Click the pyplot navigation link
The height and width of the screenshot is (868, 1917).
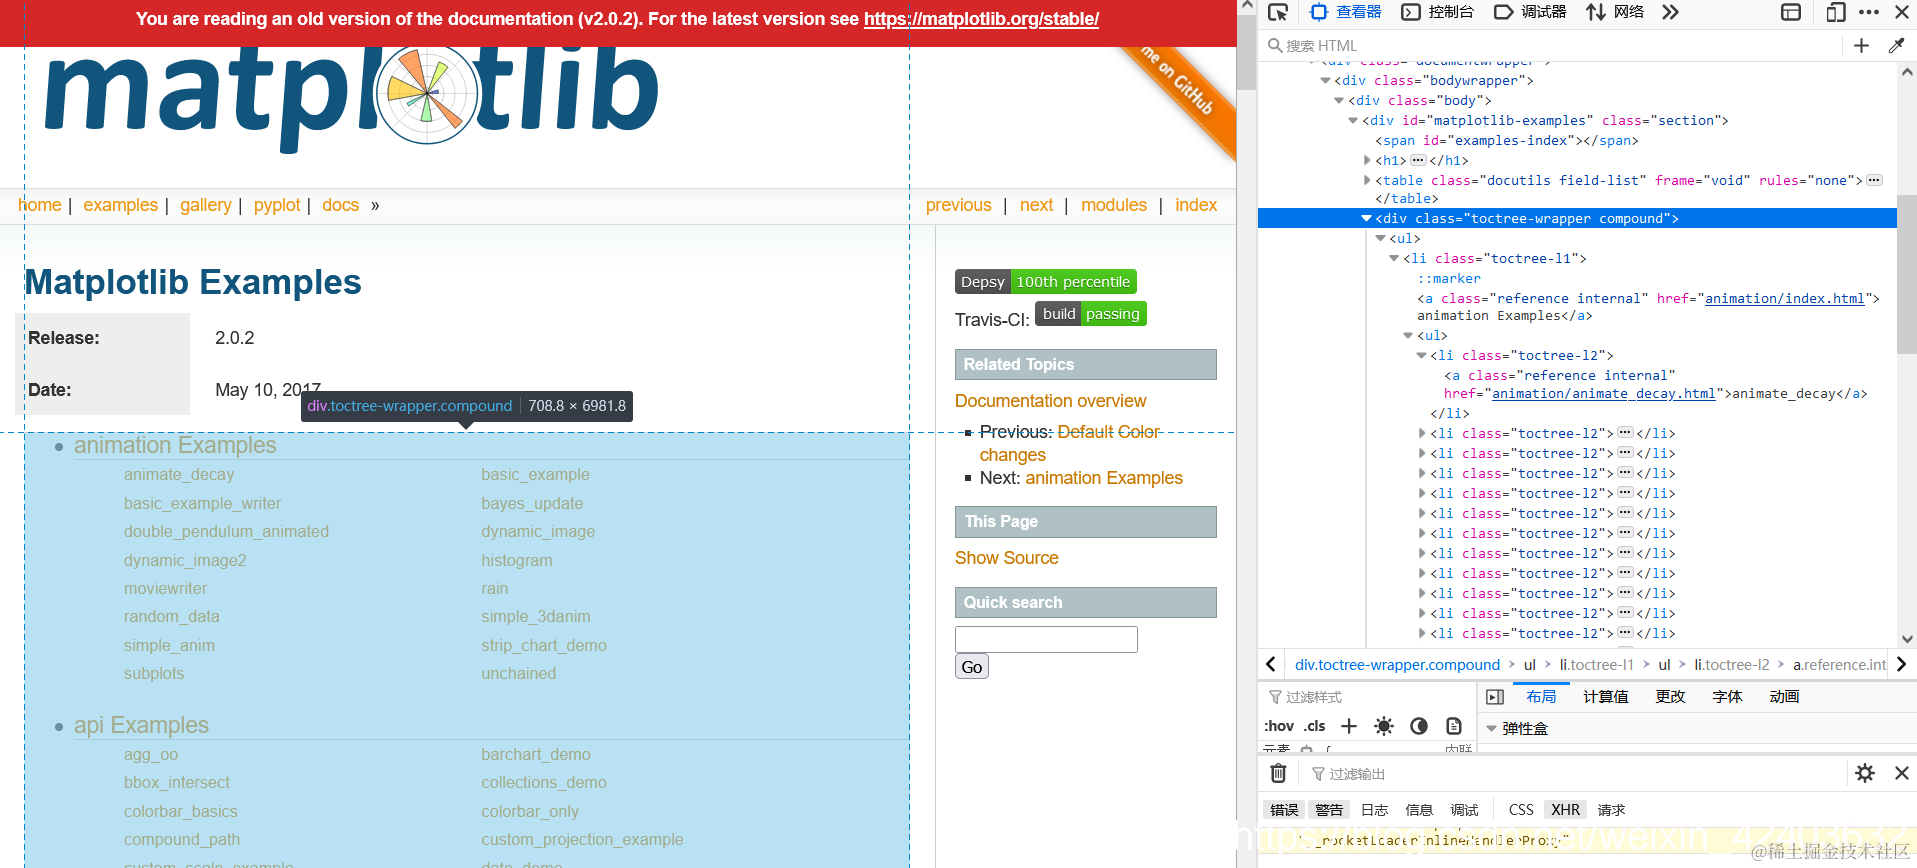pyautogui.click(x=277, y=205)
